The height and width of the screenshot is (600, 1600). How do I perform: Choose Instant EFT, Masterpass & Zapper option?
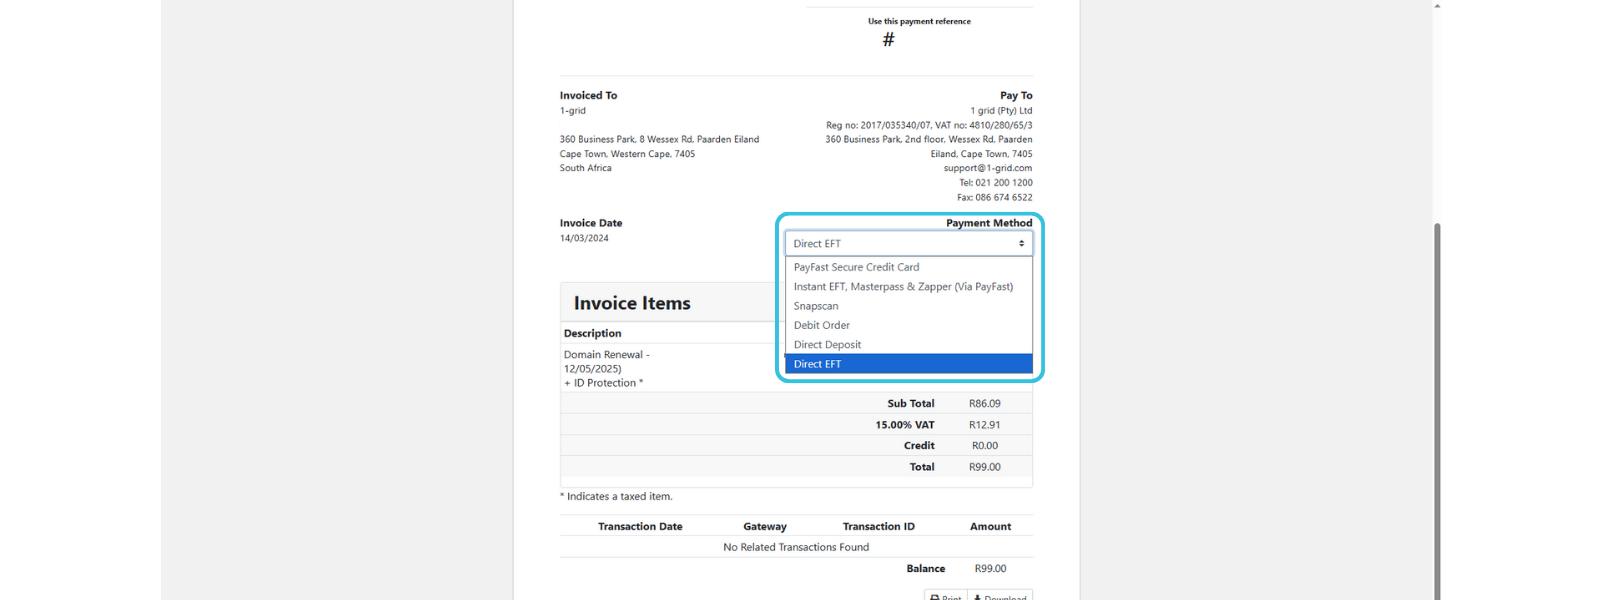coord(903,287)
